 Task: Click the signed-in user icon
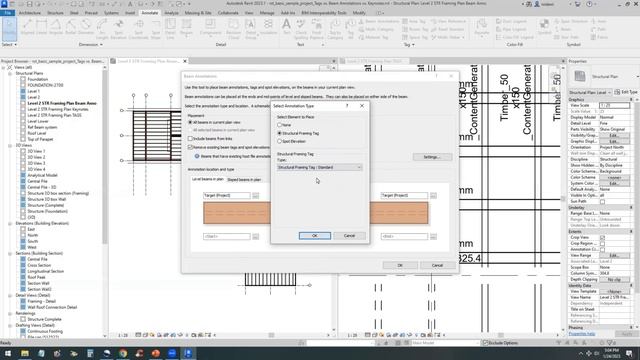[537, 4]
